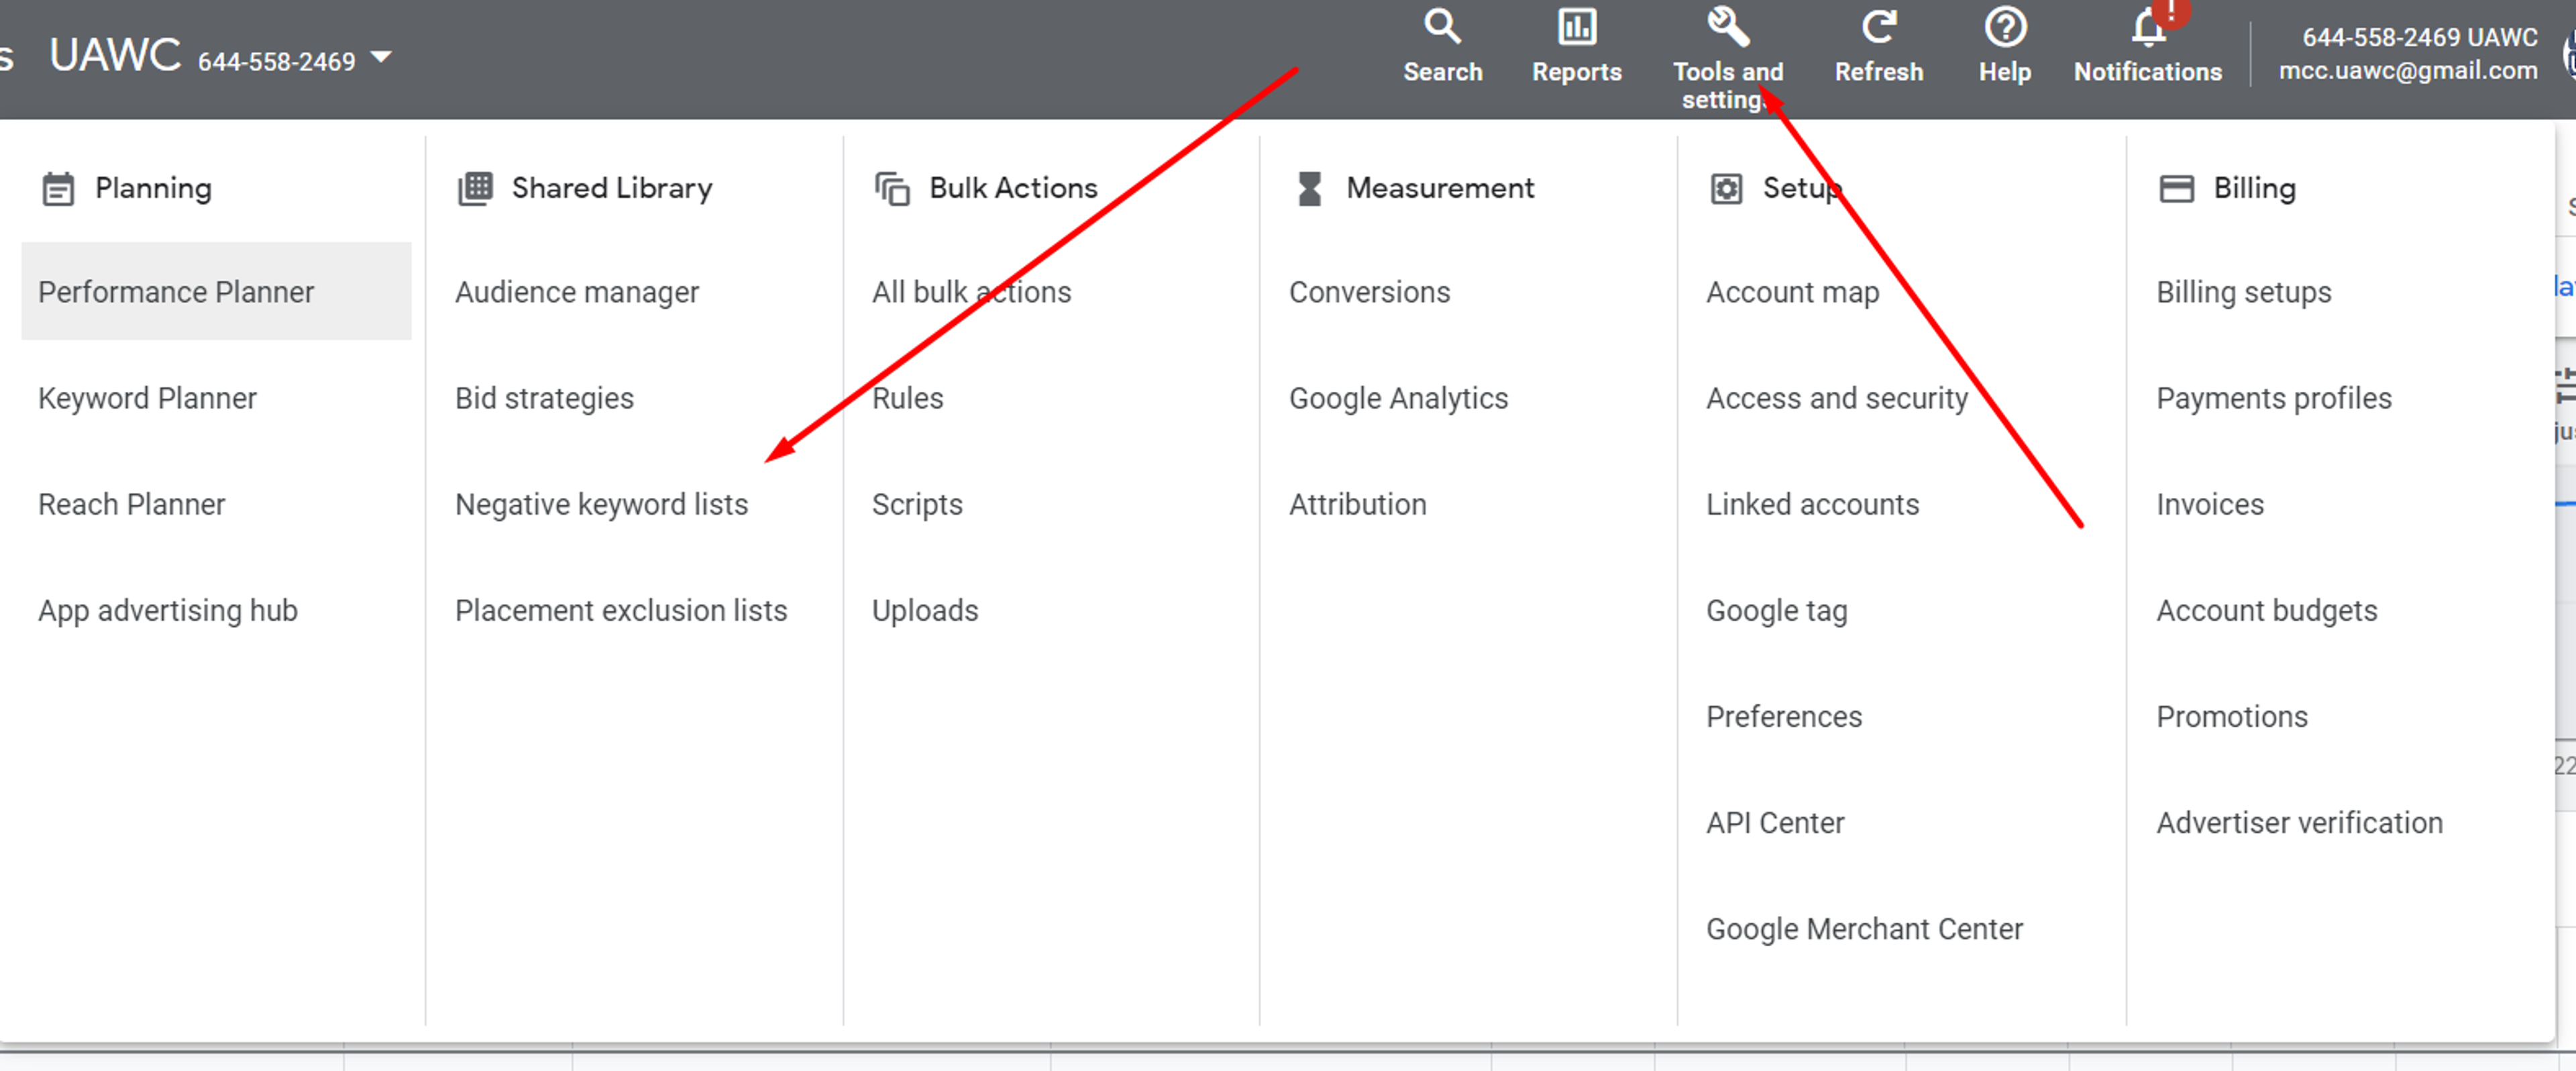Click the Refresh arrow icon
This screenshot has width=2576, height=1071.
(1879, 27)
